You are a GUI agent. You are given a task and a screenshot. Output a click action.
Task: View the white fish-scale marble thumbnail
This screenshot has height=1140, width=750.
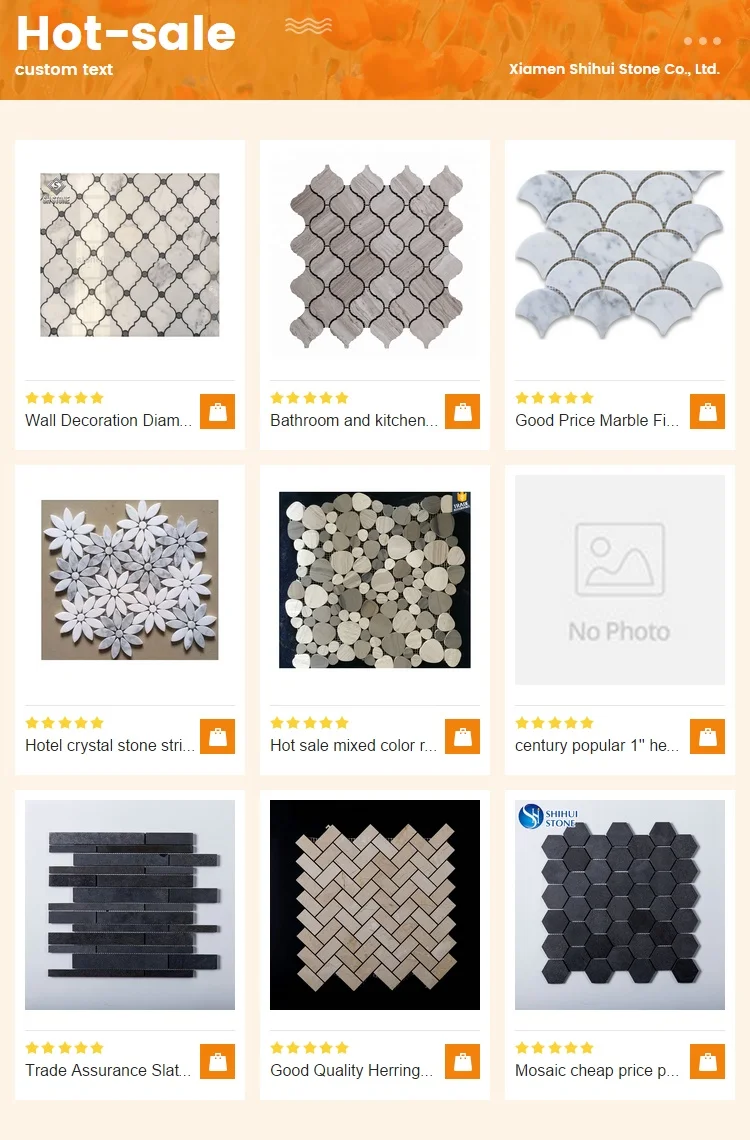tap(620, 255)
